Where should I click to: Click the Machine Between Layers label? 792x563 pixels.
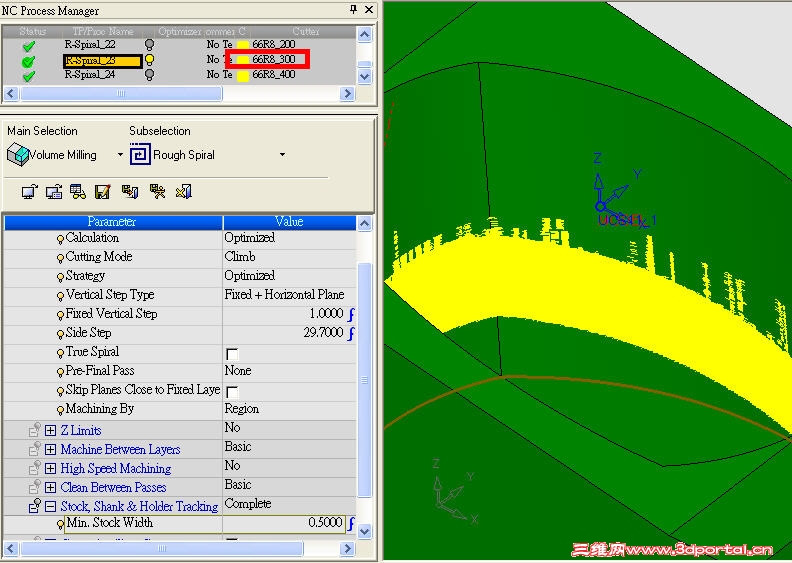pos(120,449)
